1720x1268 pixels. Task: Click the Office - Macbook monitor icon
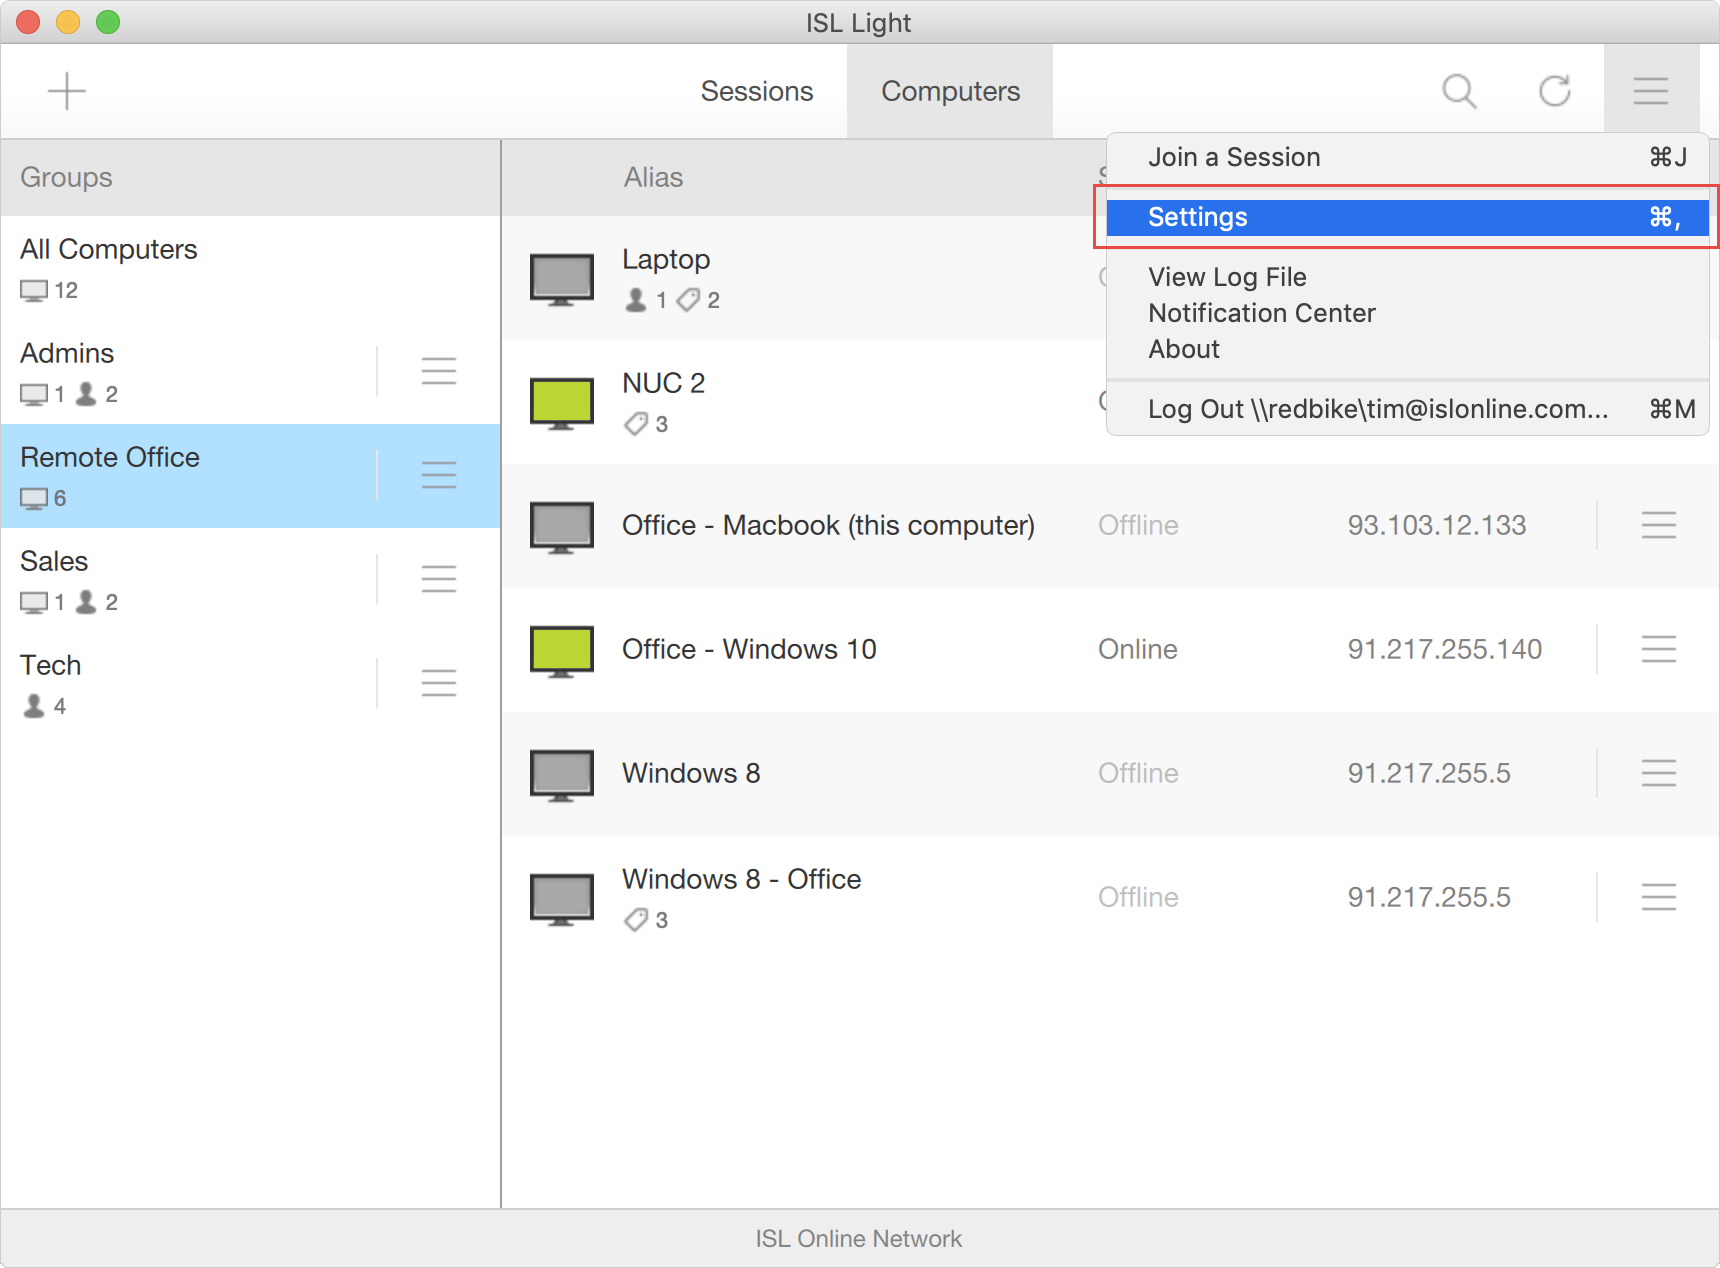coord(562,527)
